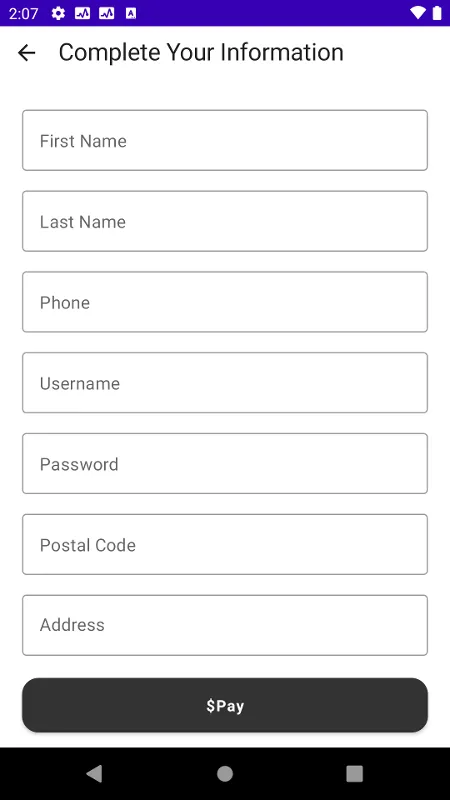Screen dimensions: 450x800
Task: Focus the Password field
Action: 225,463
